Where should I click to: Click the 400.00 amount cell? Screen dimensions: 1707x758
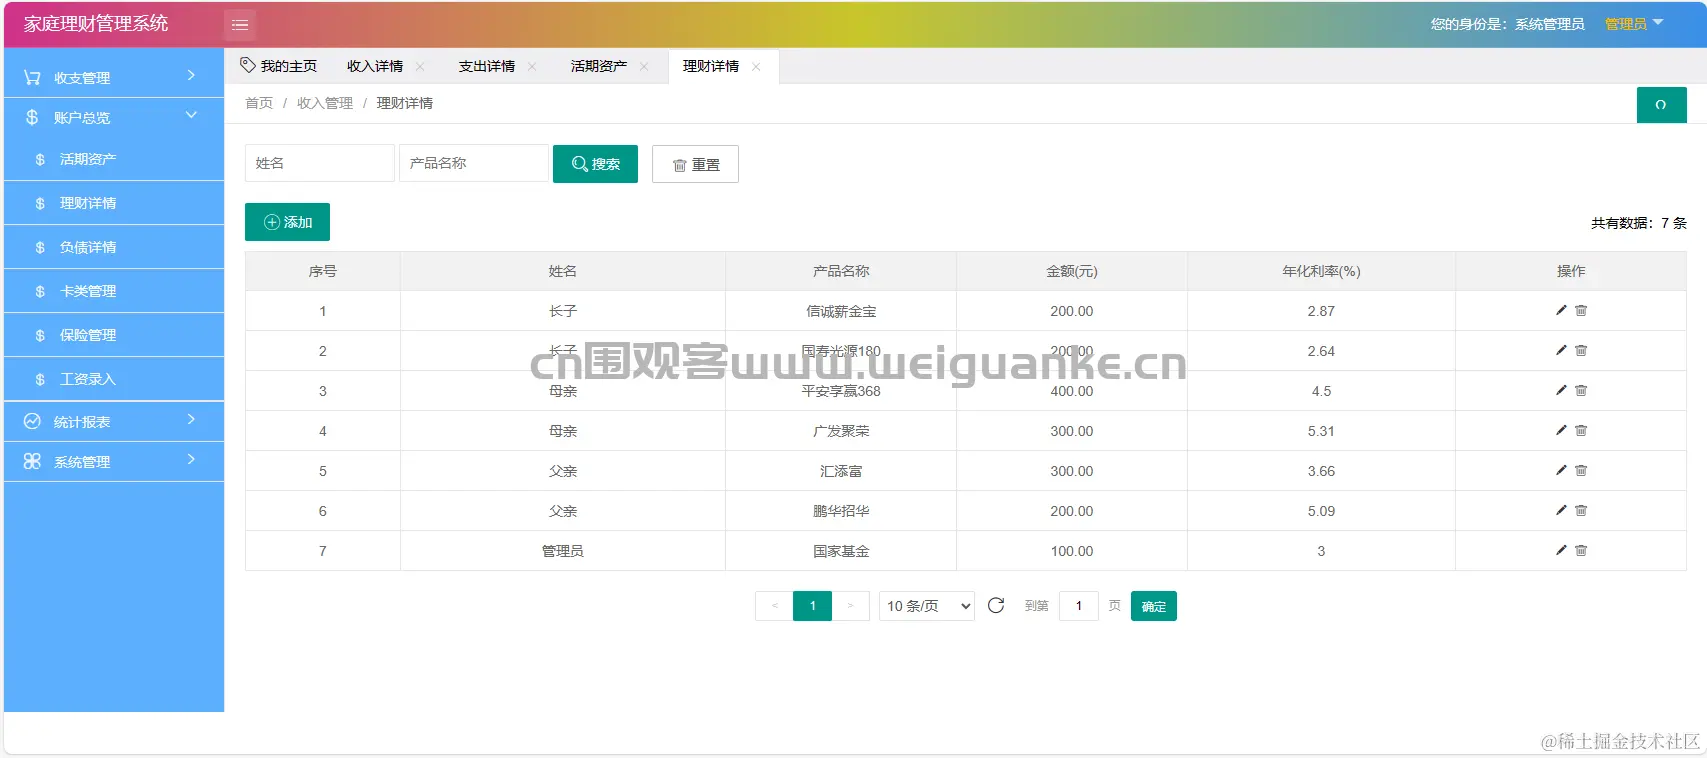[1072, 391]
